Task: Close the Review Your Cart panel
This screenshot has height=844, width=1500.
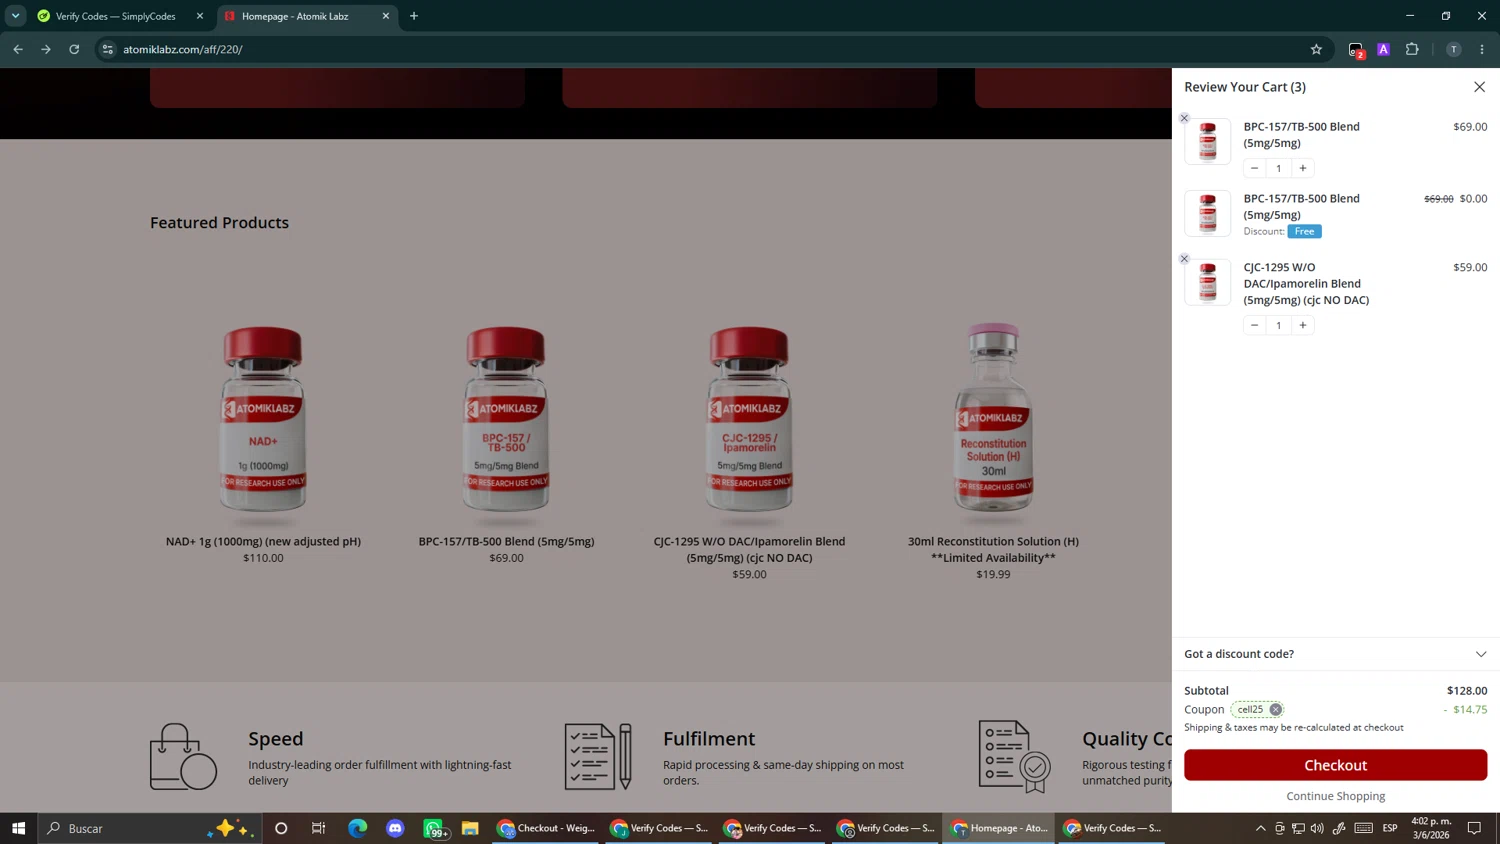Action: point(1479,87)
